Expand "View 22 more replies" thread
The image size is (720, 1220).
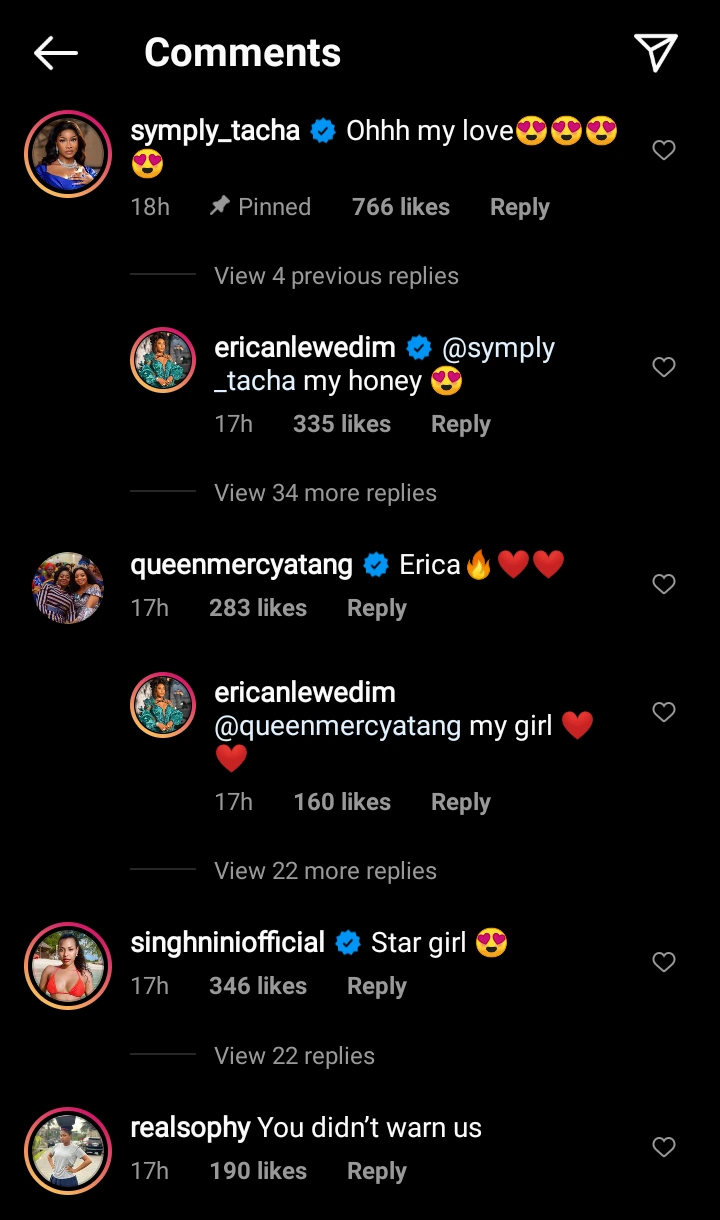325,871
